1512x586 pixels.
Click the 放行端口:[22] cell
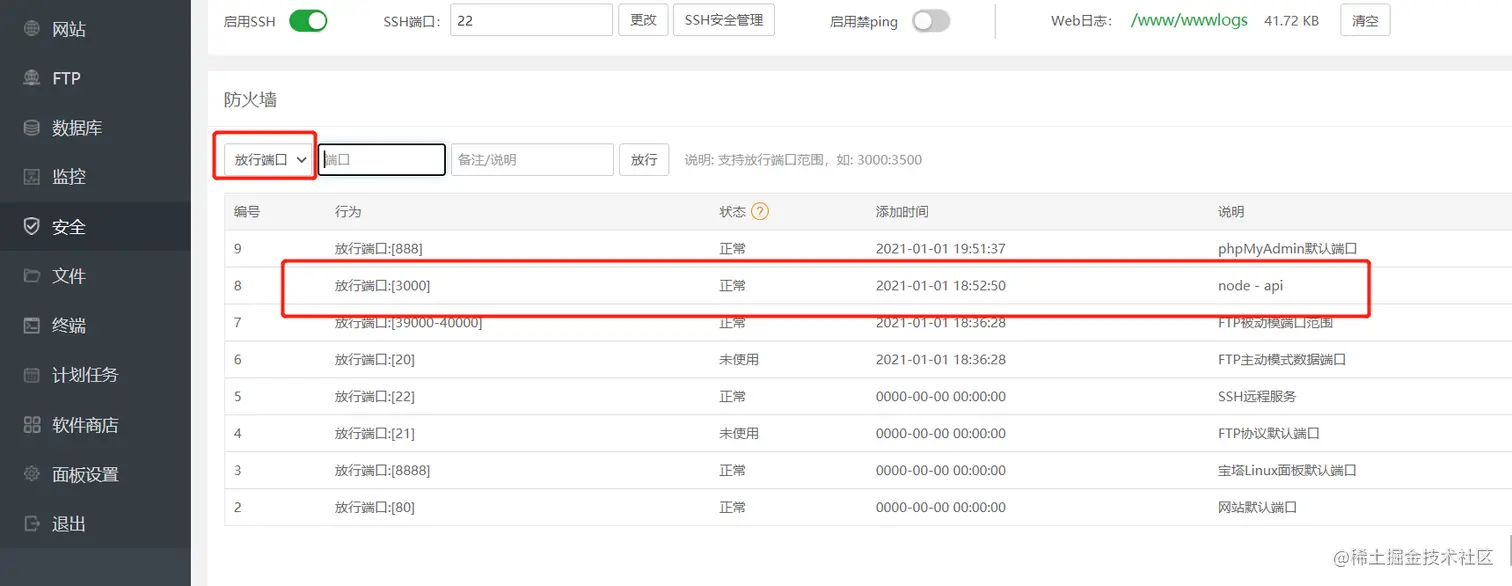(x=375, y=396)
